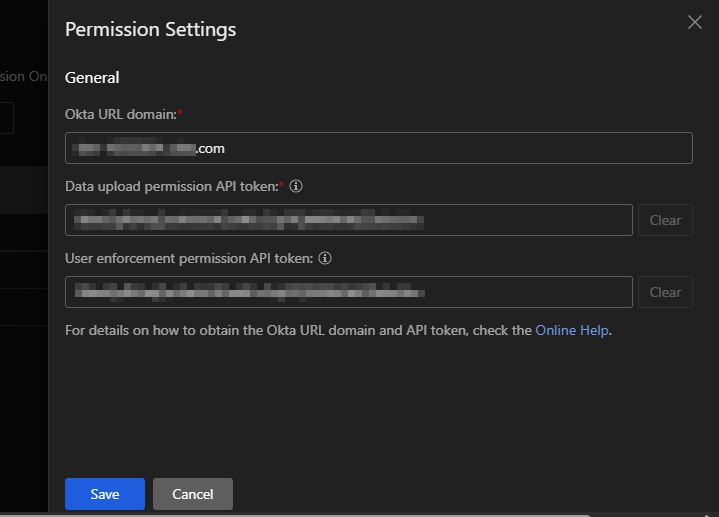Click the Okta URL domain label
Screen dimensions: 719x517
pos(120,114)
